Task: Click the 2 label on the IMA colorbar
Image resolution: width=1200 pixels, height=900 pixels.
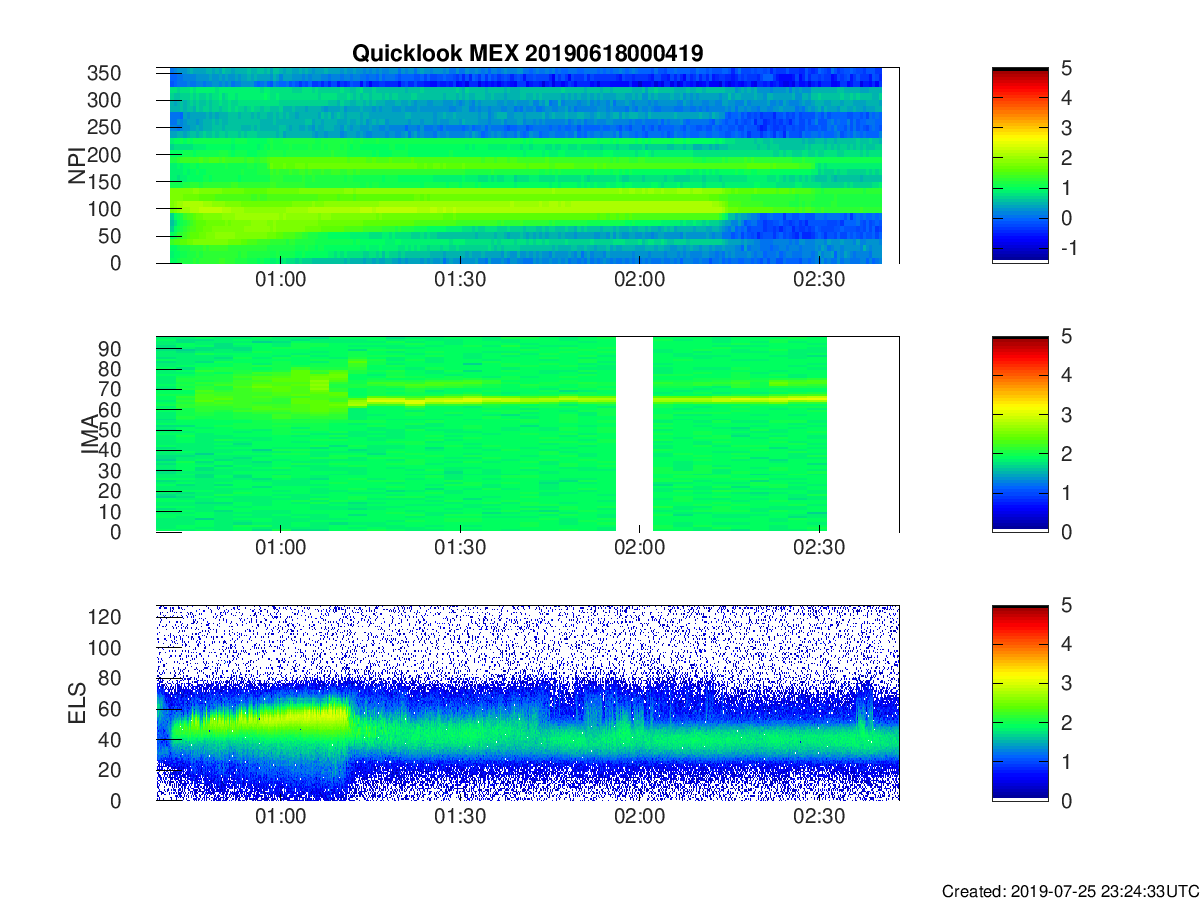Action: point(1065,454)
